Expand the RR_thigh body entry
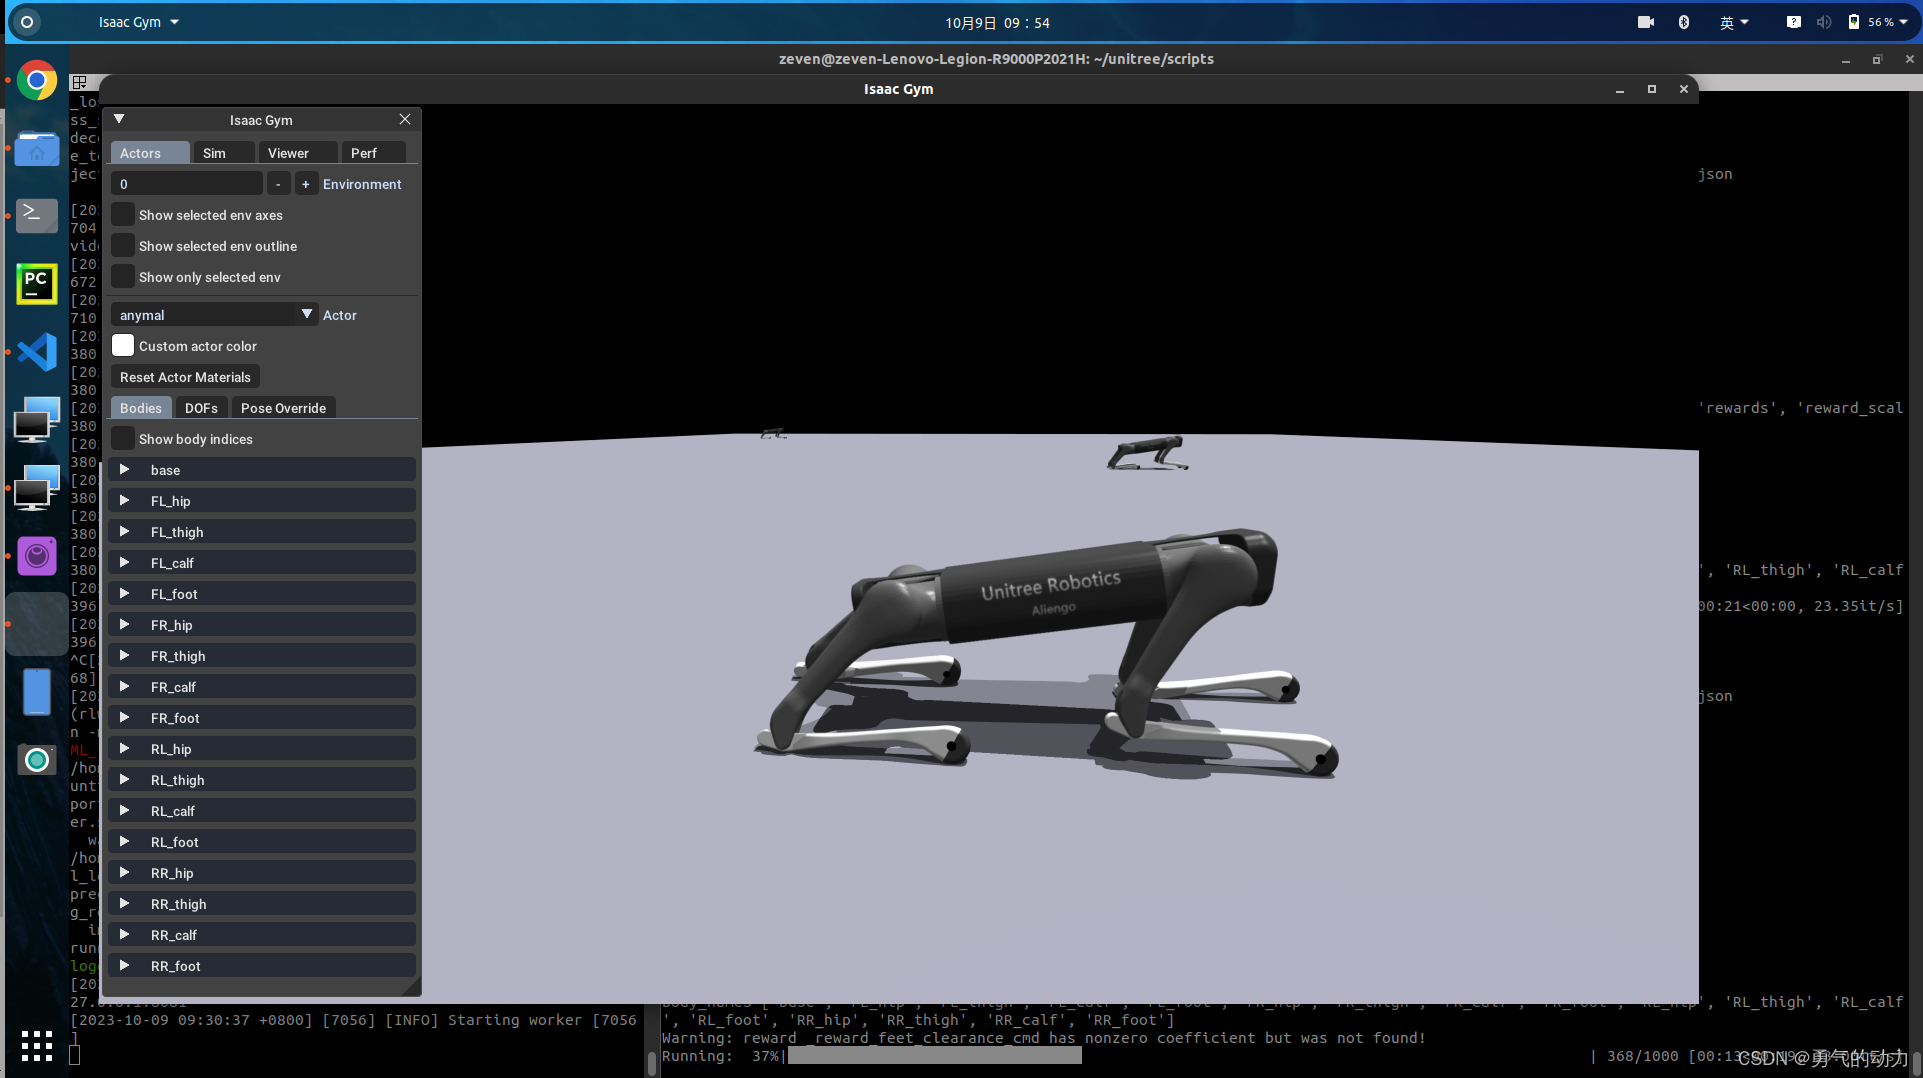This screenshot has height=1078, width=1923. [125, 904]
